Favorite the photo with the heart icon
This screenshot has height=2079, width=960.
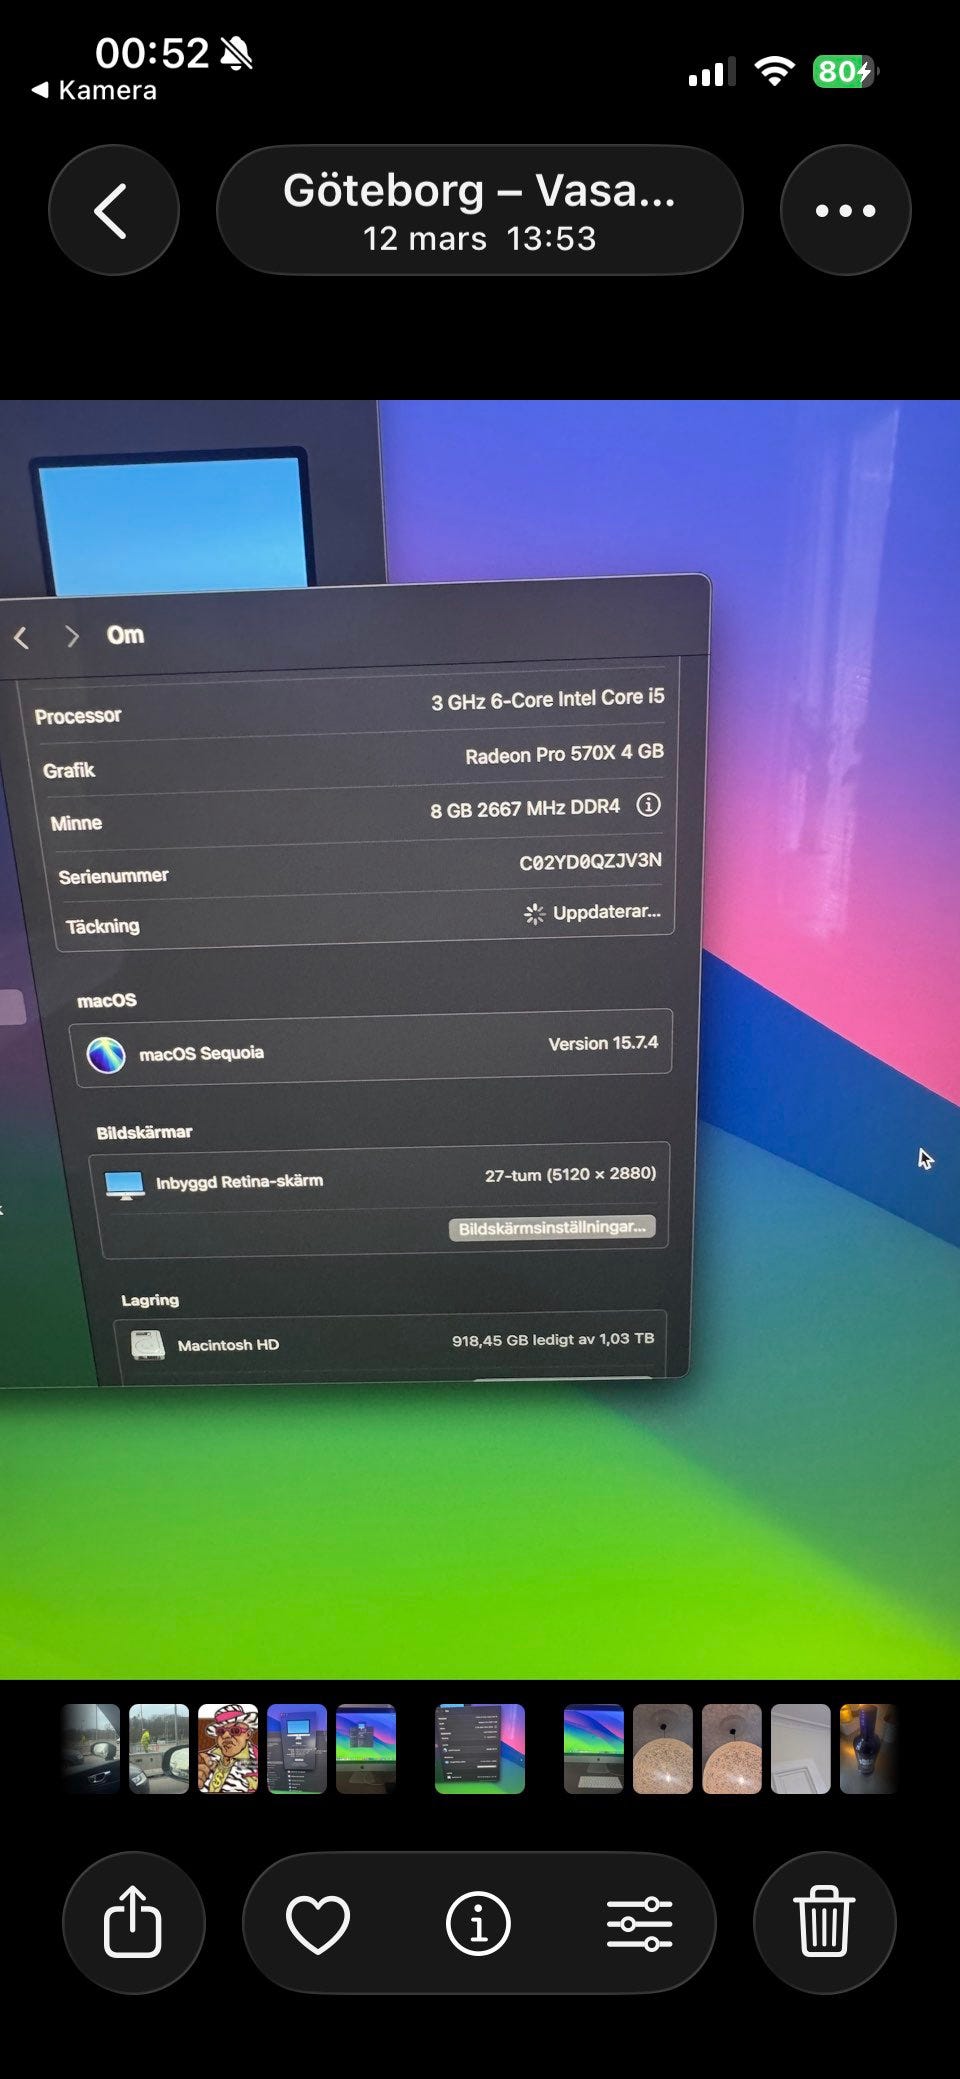coord(318,1922)
